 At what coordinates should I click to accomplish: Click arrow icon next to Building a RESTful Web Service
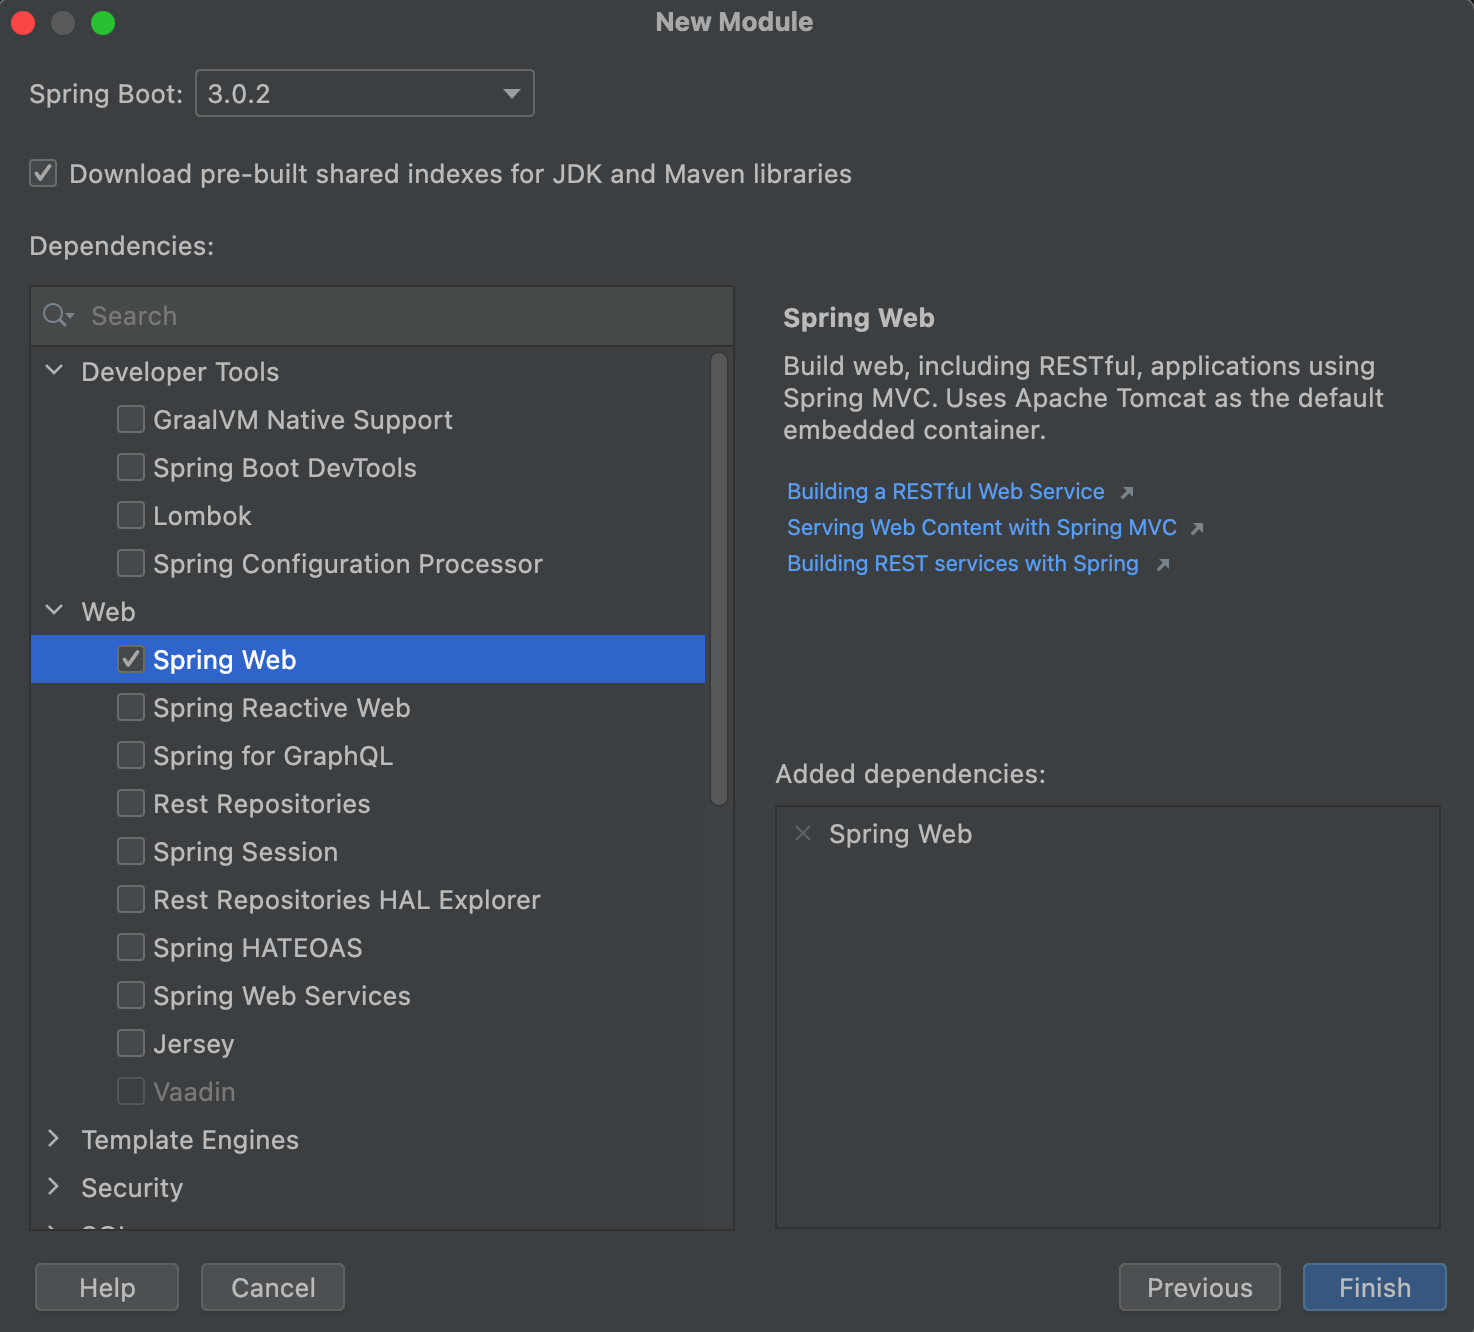pyautogui.click(x=1127, y=492)
